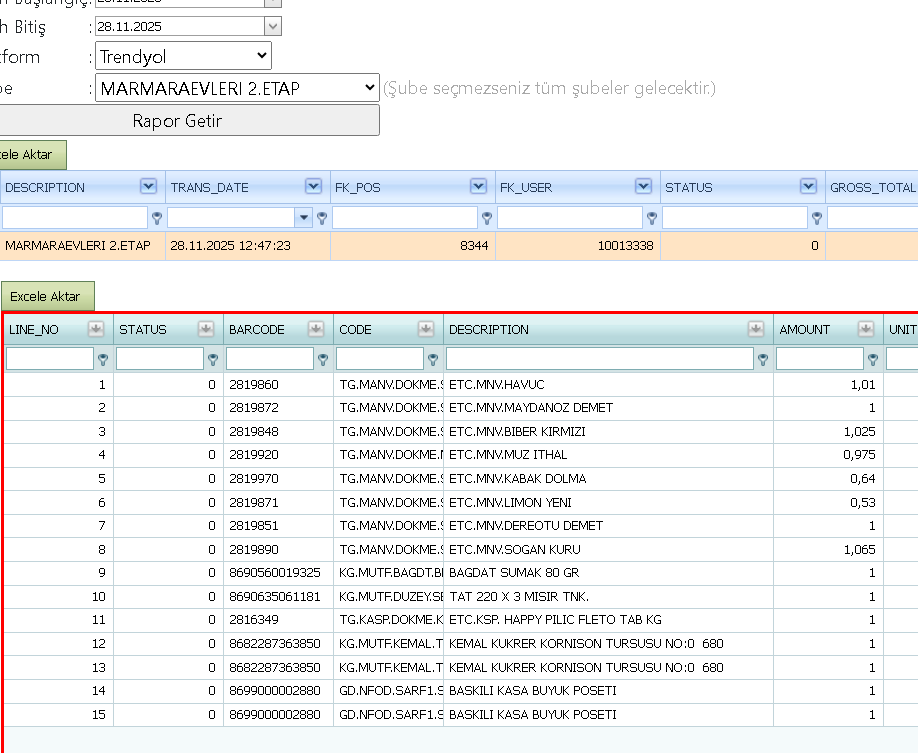Viewport: 918px width, 753px height.
Task: Open BARCODE column header menu arrow
Action: coord(316,329)
